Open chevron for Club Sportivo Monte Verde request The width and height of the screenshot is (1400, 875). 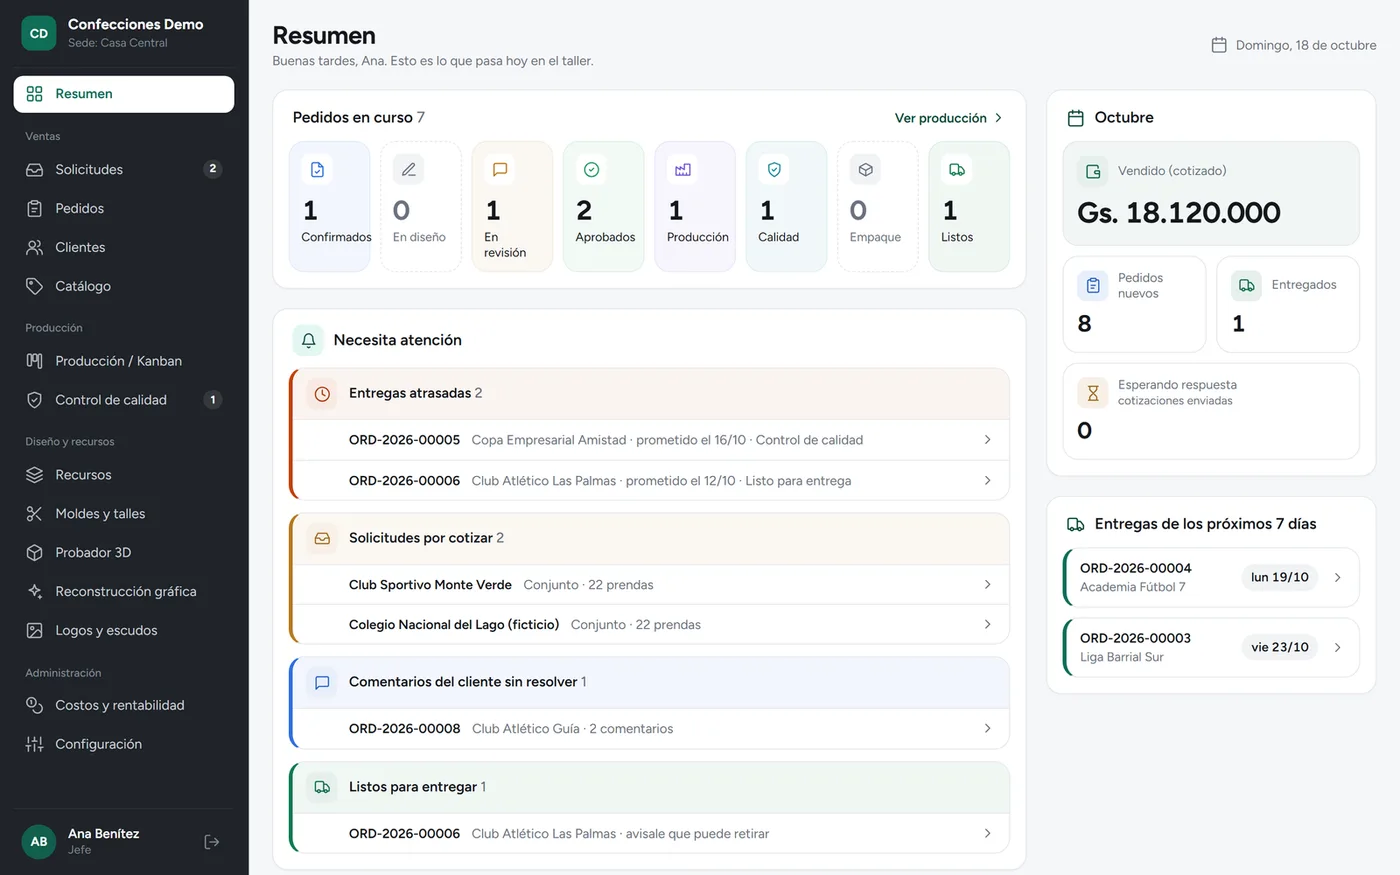coord(987,585)
